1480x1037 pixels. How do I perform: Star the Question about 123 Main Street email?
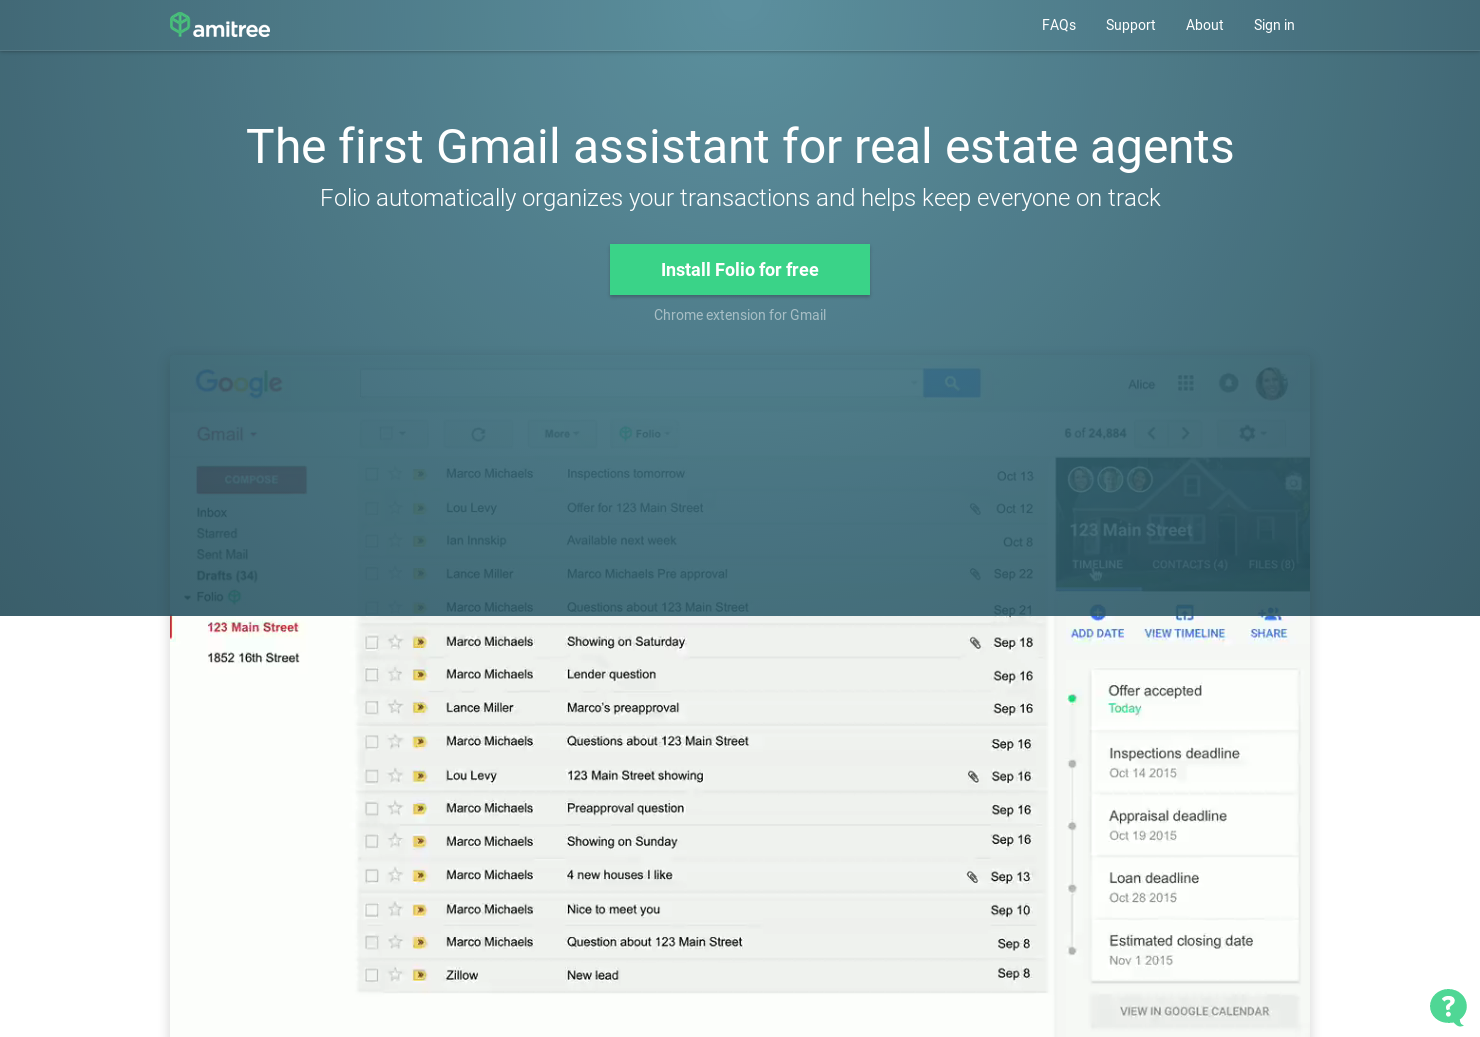click(395, 942)
